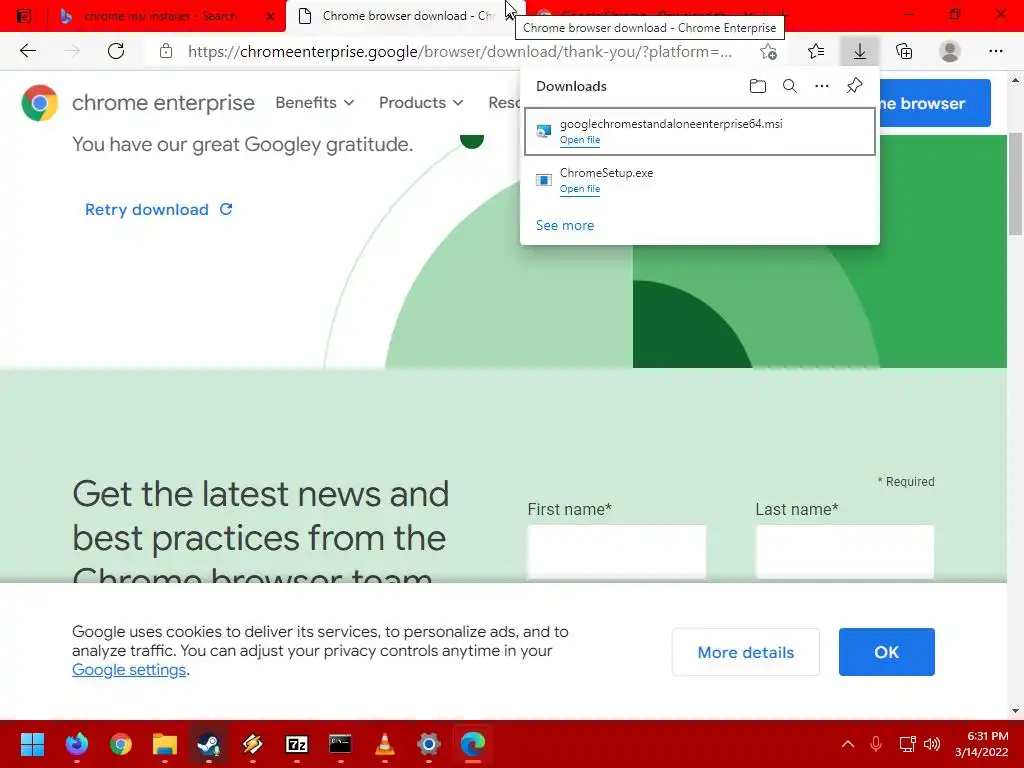Open the tab actions menu icon
This screenshot has height=768, width=1024.
click(24, 16)
